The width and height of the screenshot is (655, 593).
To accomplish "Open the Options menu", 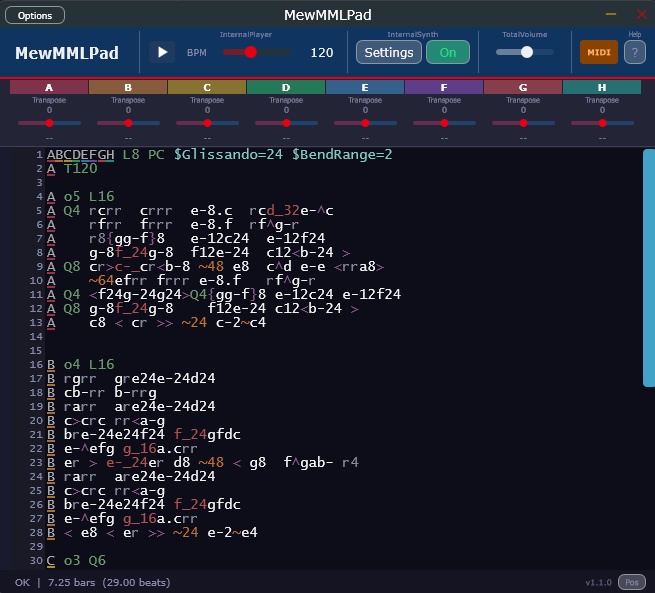I will click(x=35, y=15).
